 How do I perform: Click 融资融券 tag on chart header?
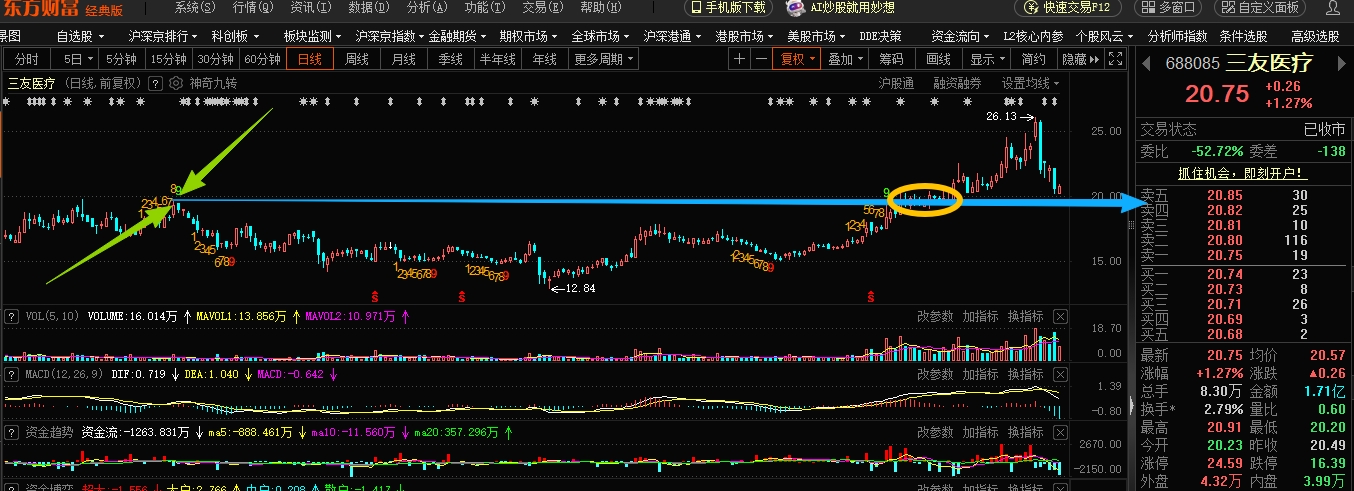[x=957, y=83]
